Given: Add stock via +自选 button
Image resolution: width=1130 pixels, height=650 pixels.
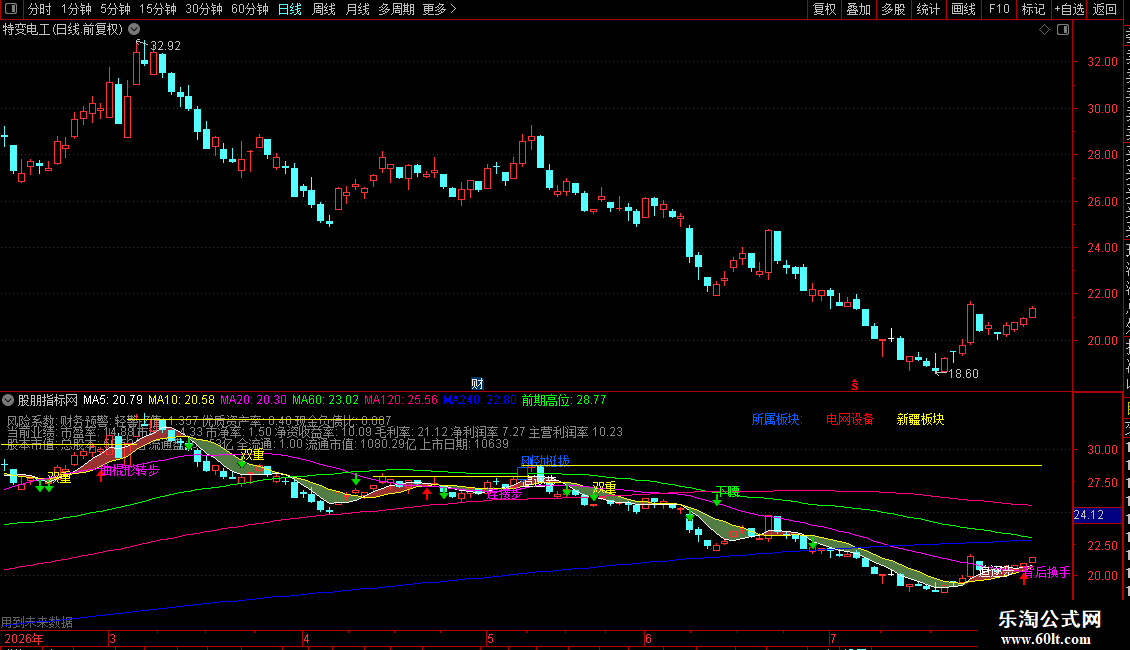Looking at the screenshot, I should coord(1069,9).
